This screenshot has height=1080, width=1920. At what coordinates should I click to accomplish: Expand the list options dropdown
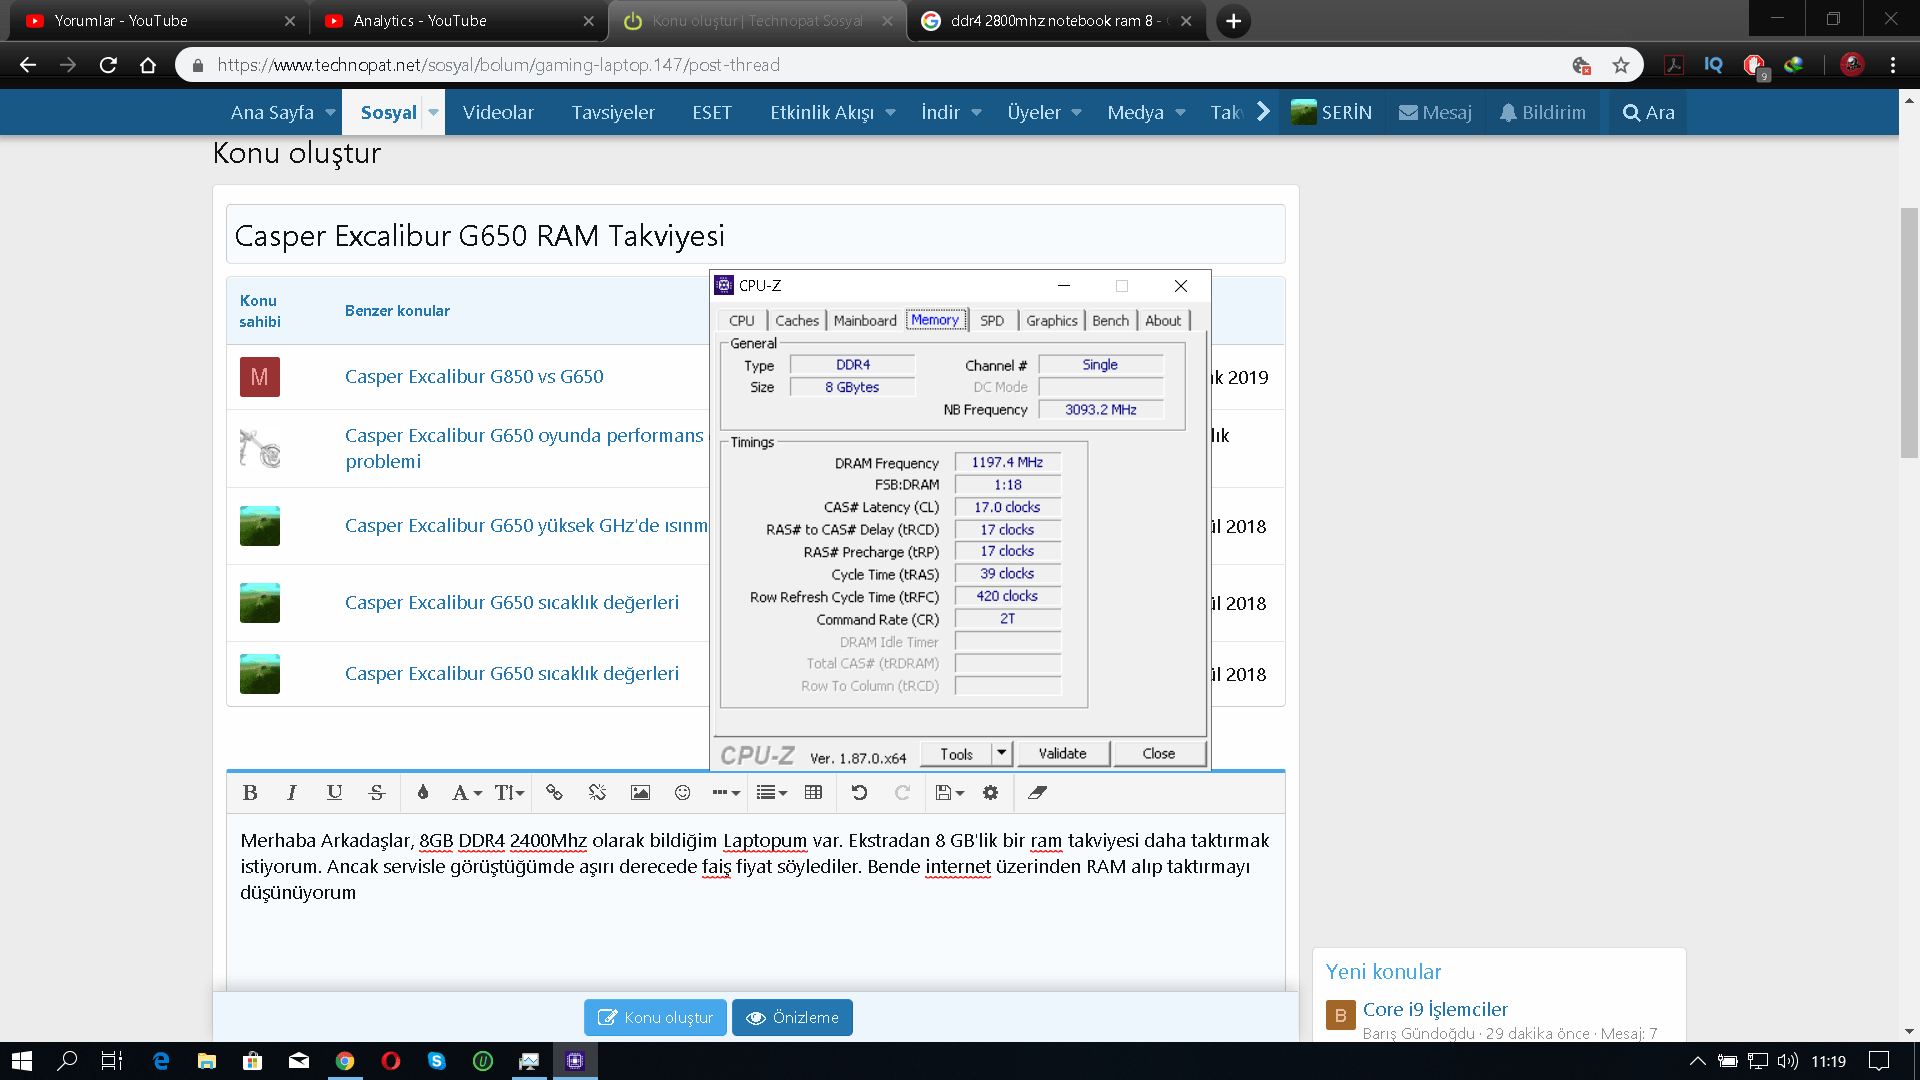point(771,793)
